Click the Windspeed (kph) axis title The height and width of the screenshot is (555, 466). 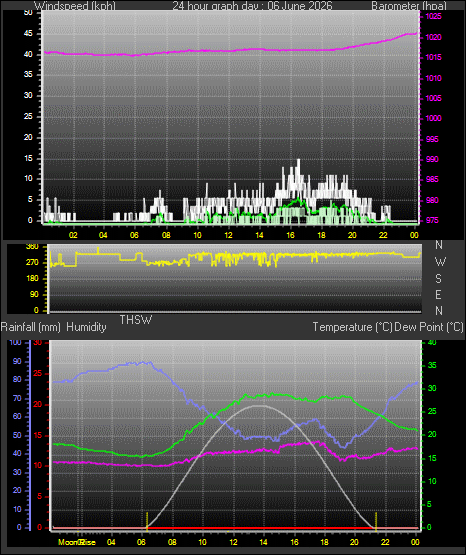[x=75, y=5]
